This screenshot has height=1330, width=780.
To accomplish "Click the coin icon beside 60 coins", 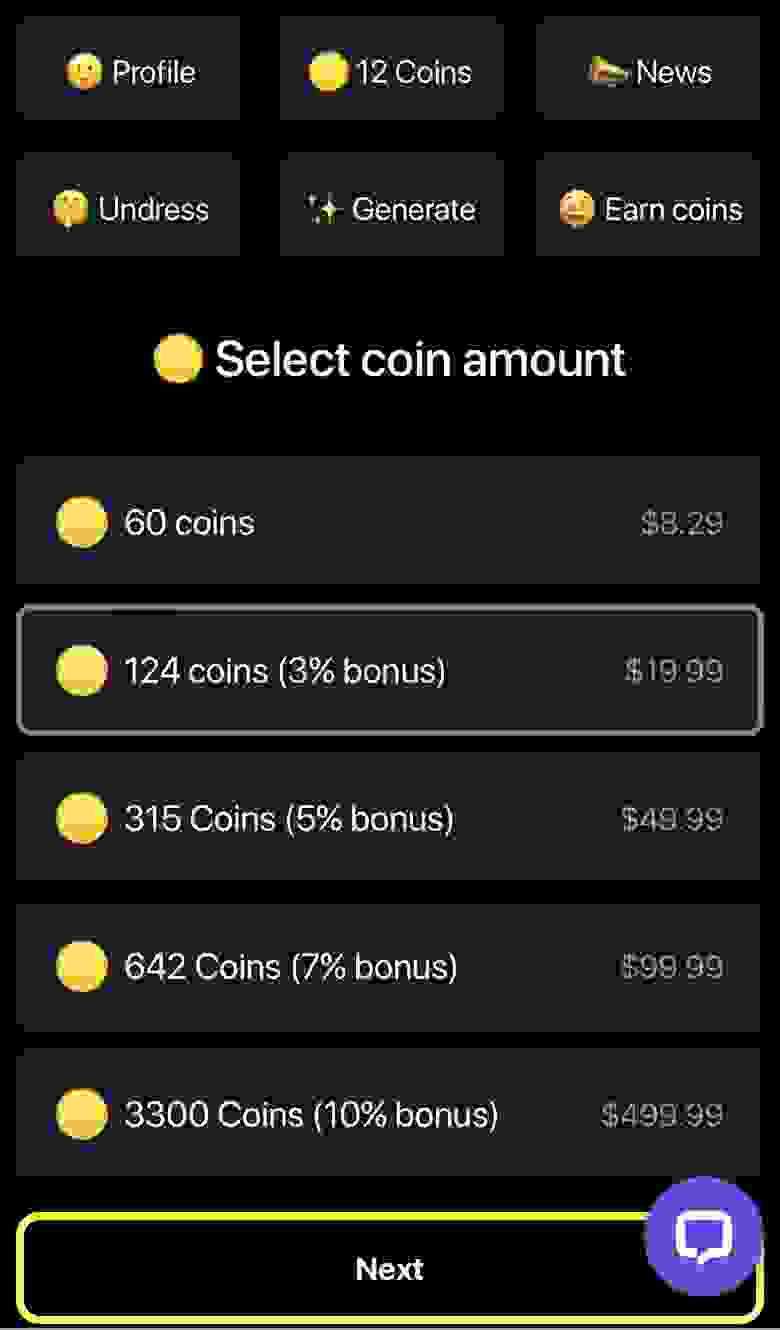I will coord(81,522).
